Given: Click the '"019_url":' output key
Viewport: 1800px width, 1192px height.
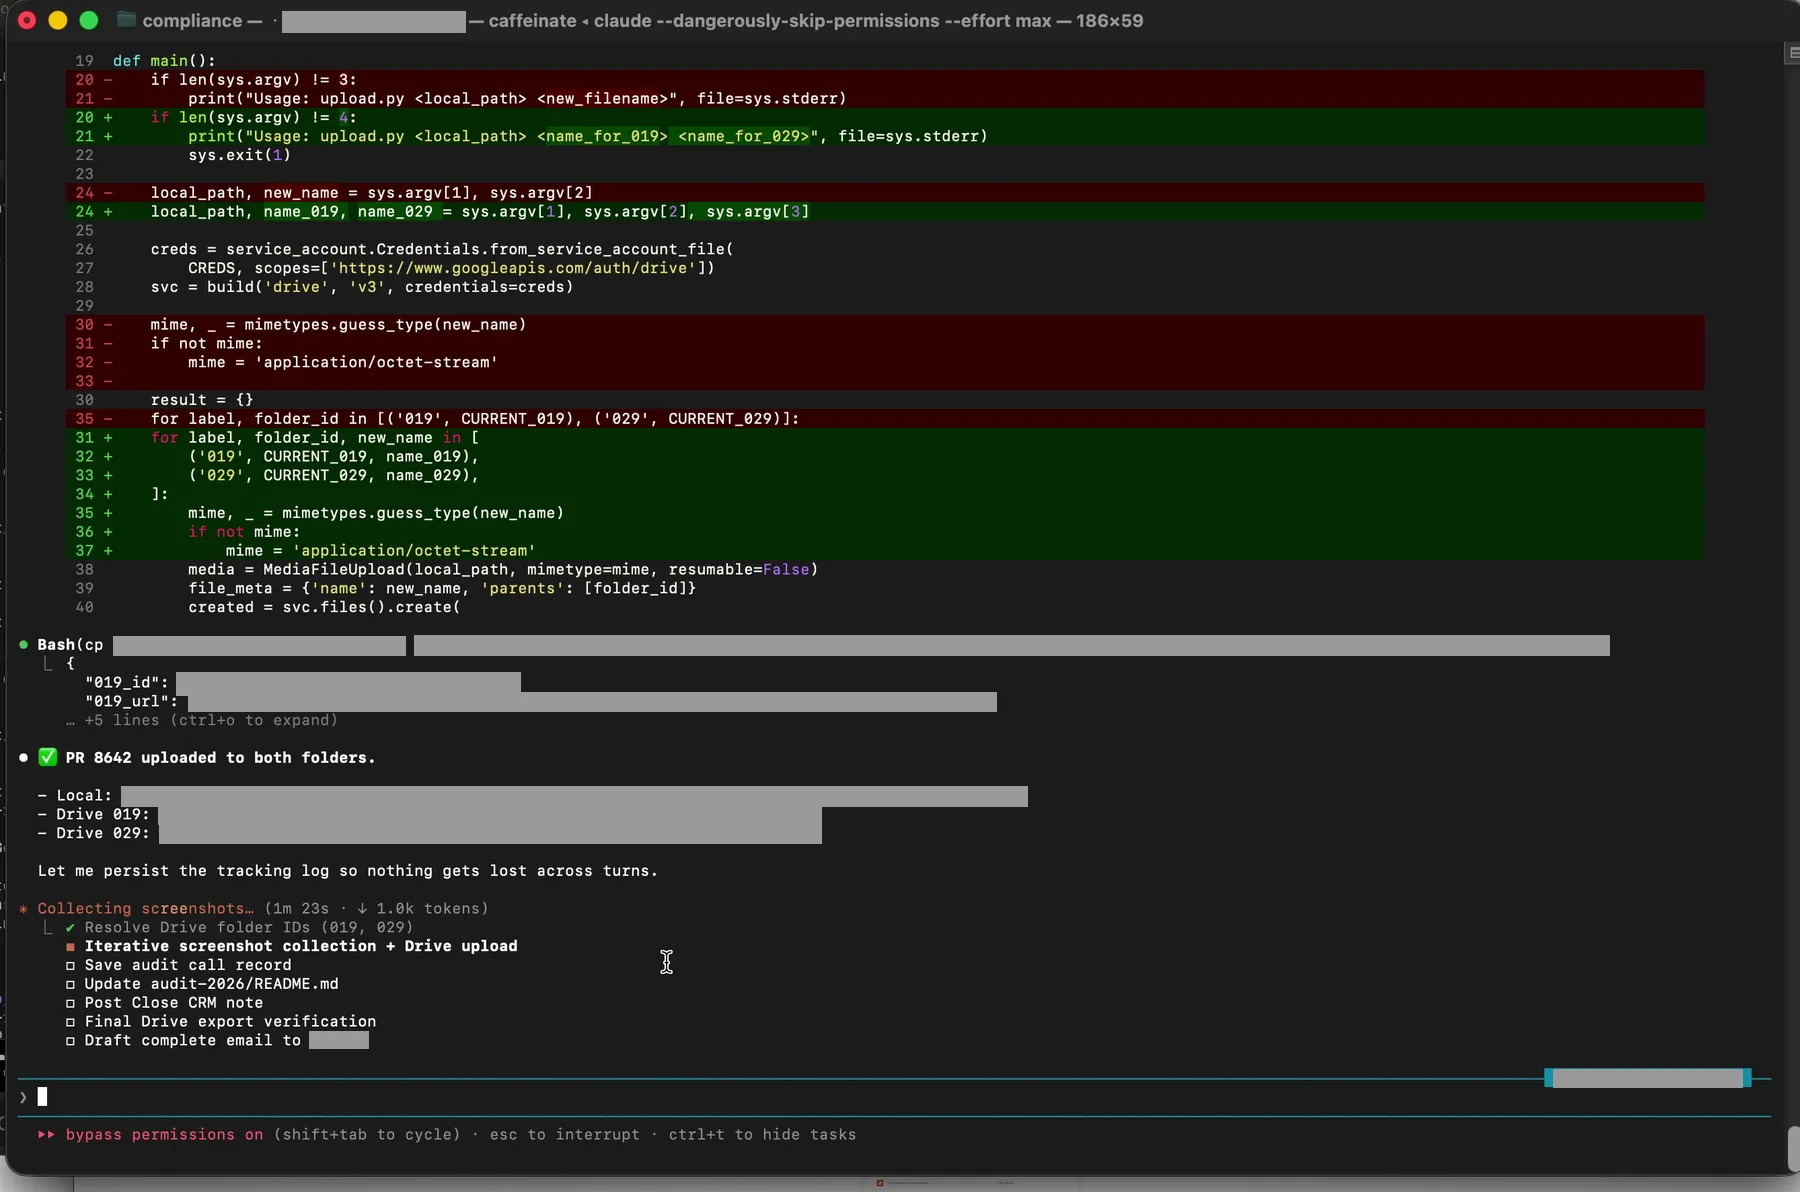Looking at the screenshot, I should (x=131, y=701).
